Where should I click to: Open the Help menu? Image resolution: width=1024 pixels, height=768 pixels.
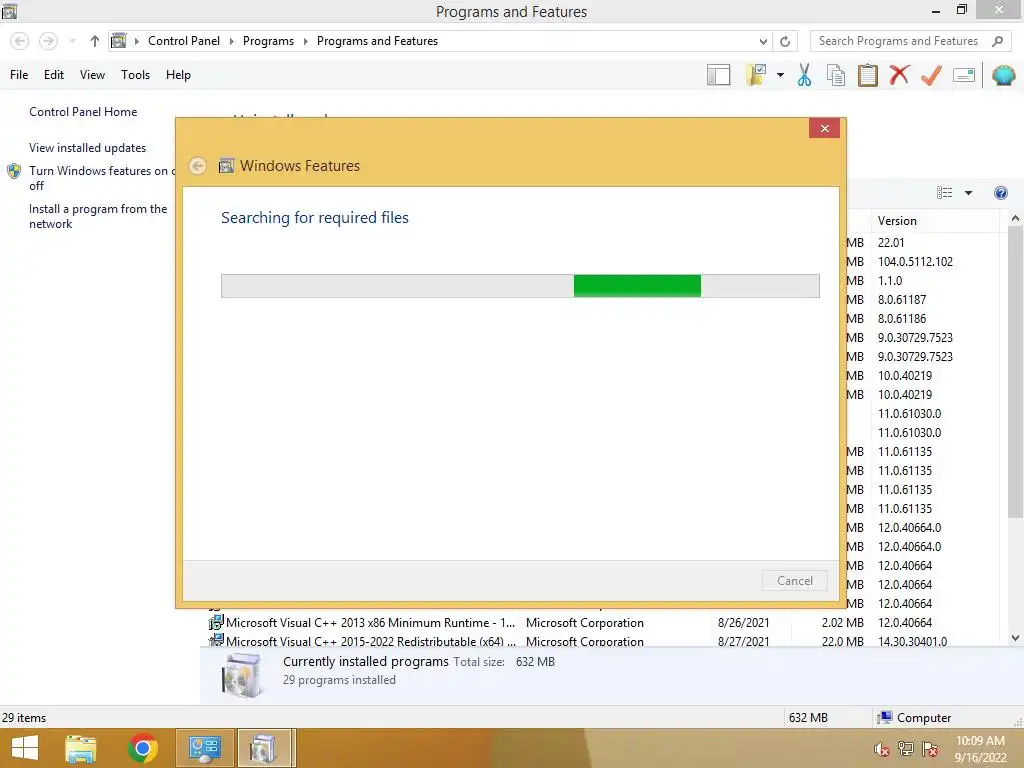[x=178, y=74]
